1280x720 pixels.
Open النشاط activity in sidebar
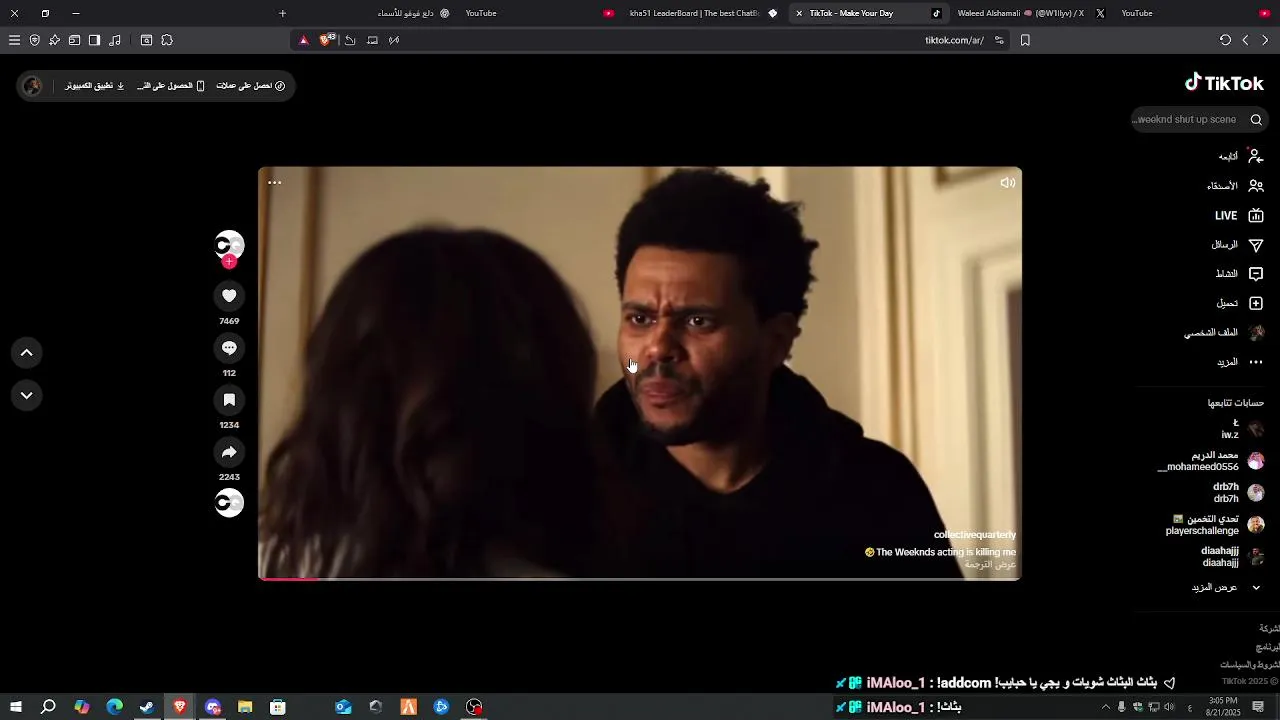(x=1239, y=274)
